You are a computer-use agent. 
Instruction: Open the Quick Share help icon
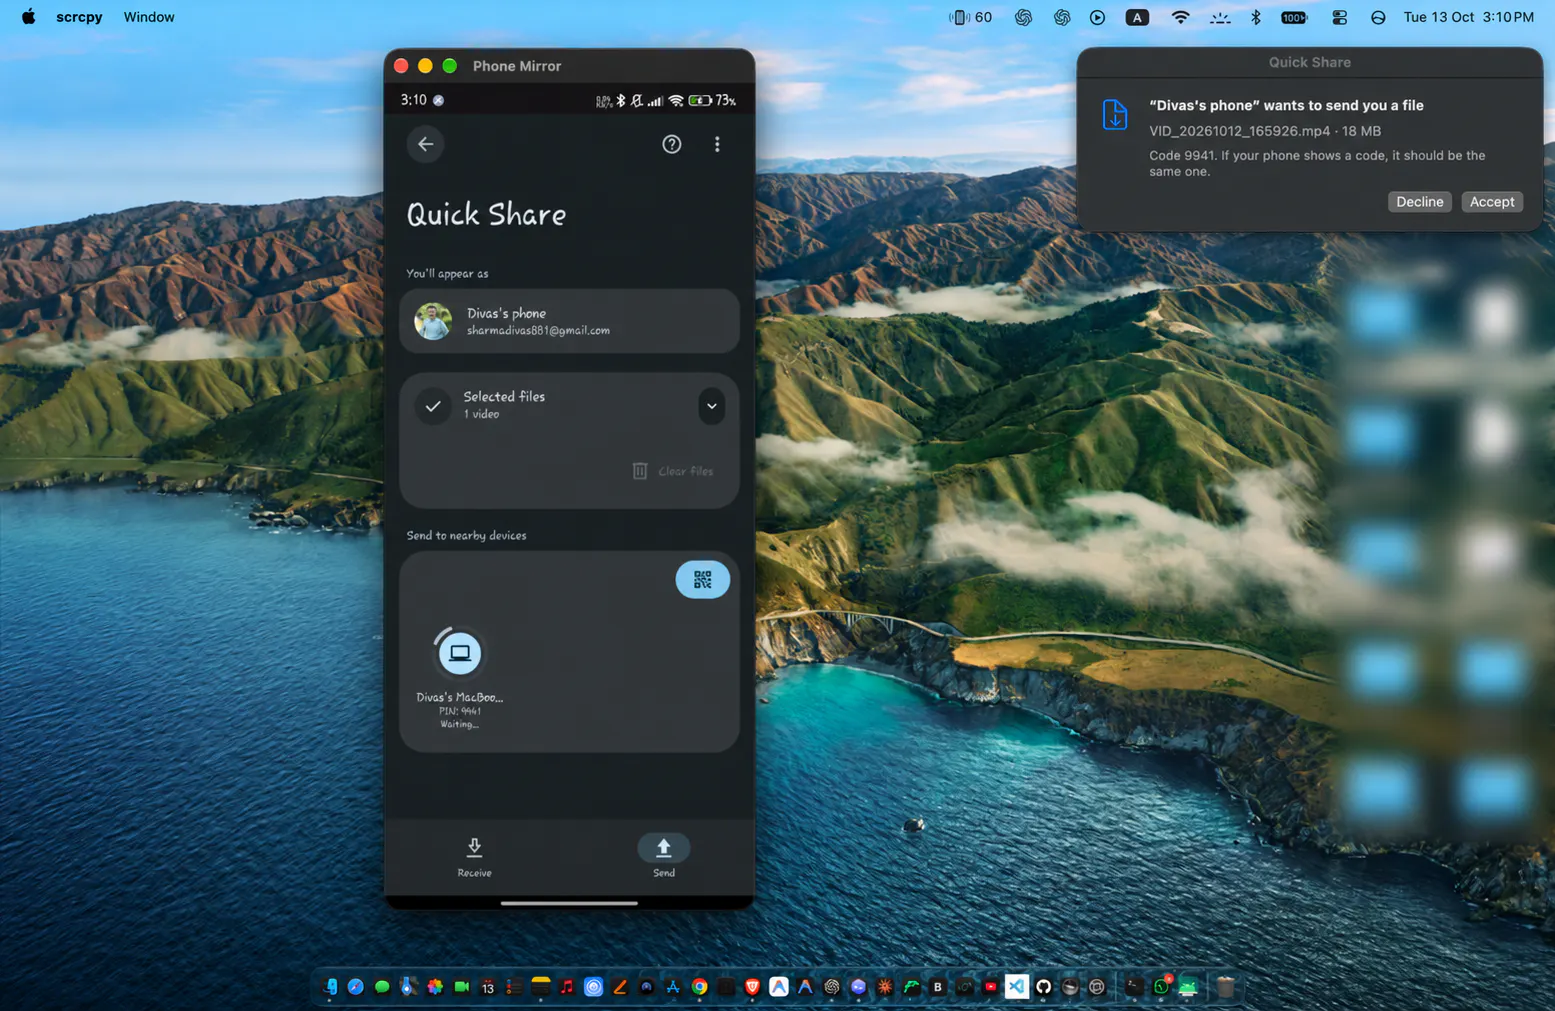(671, 144)
